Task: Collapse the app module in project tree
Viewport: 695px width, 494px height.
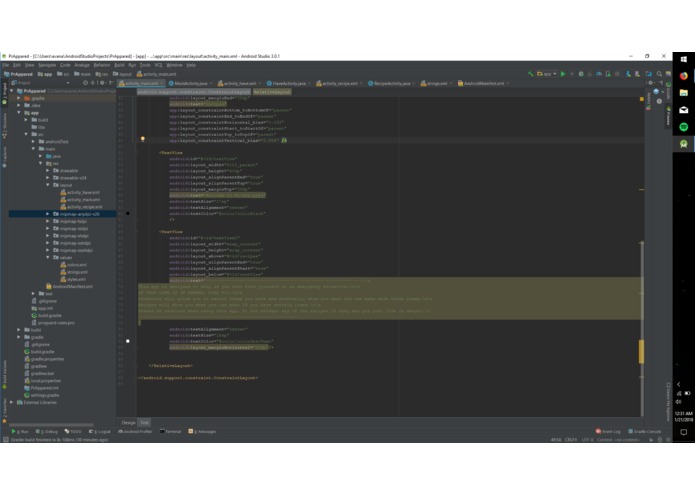Action: point(19,113)
